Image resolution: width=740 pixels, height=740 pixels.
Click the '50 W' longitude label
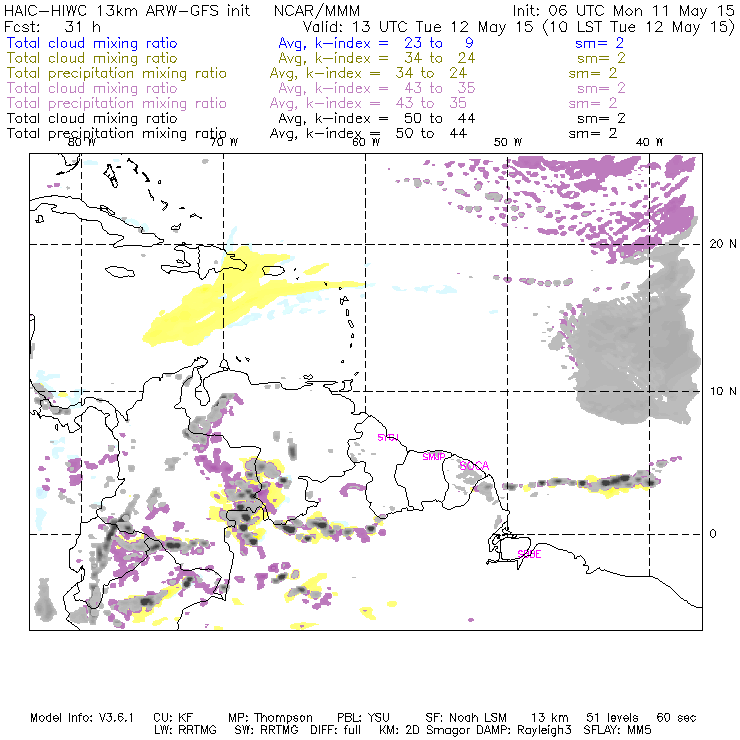(x=508, y=142)
